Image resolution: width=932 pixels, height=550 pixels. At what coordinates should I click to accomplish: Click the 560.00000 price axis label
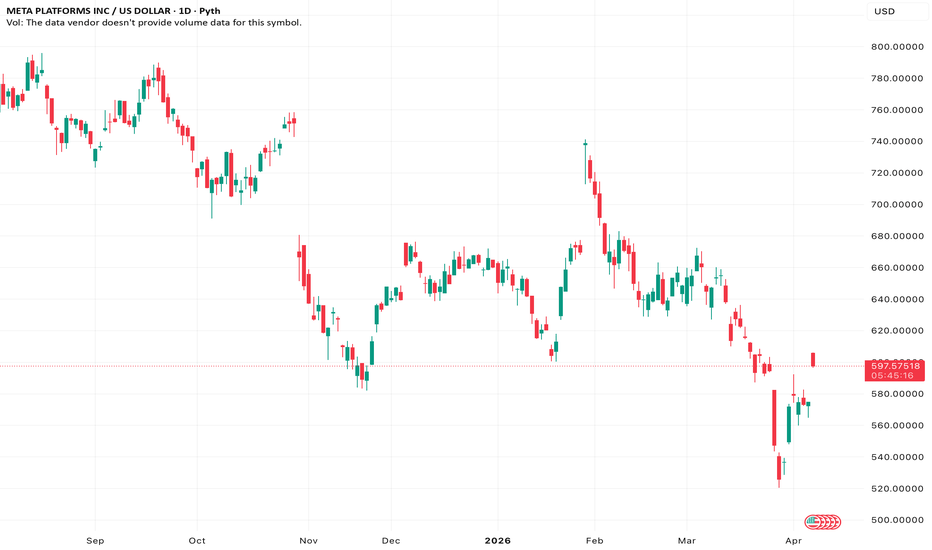[897, 425]
